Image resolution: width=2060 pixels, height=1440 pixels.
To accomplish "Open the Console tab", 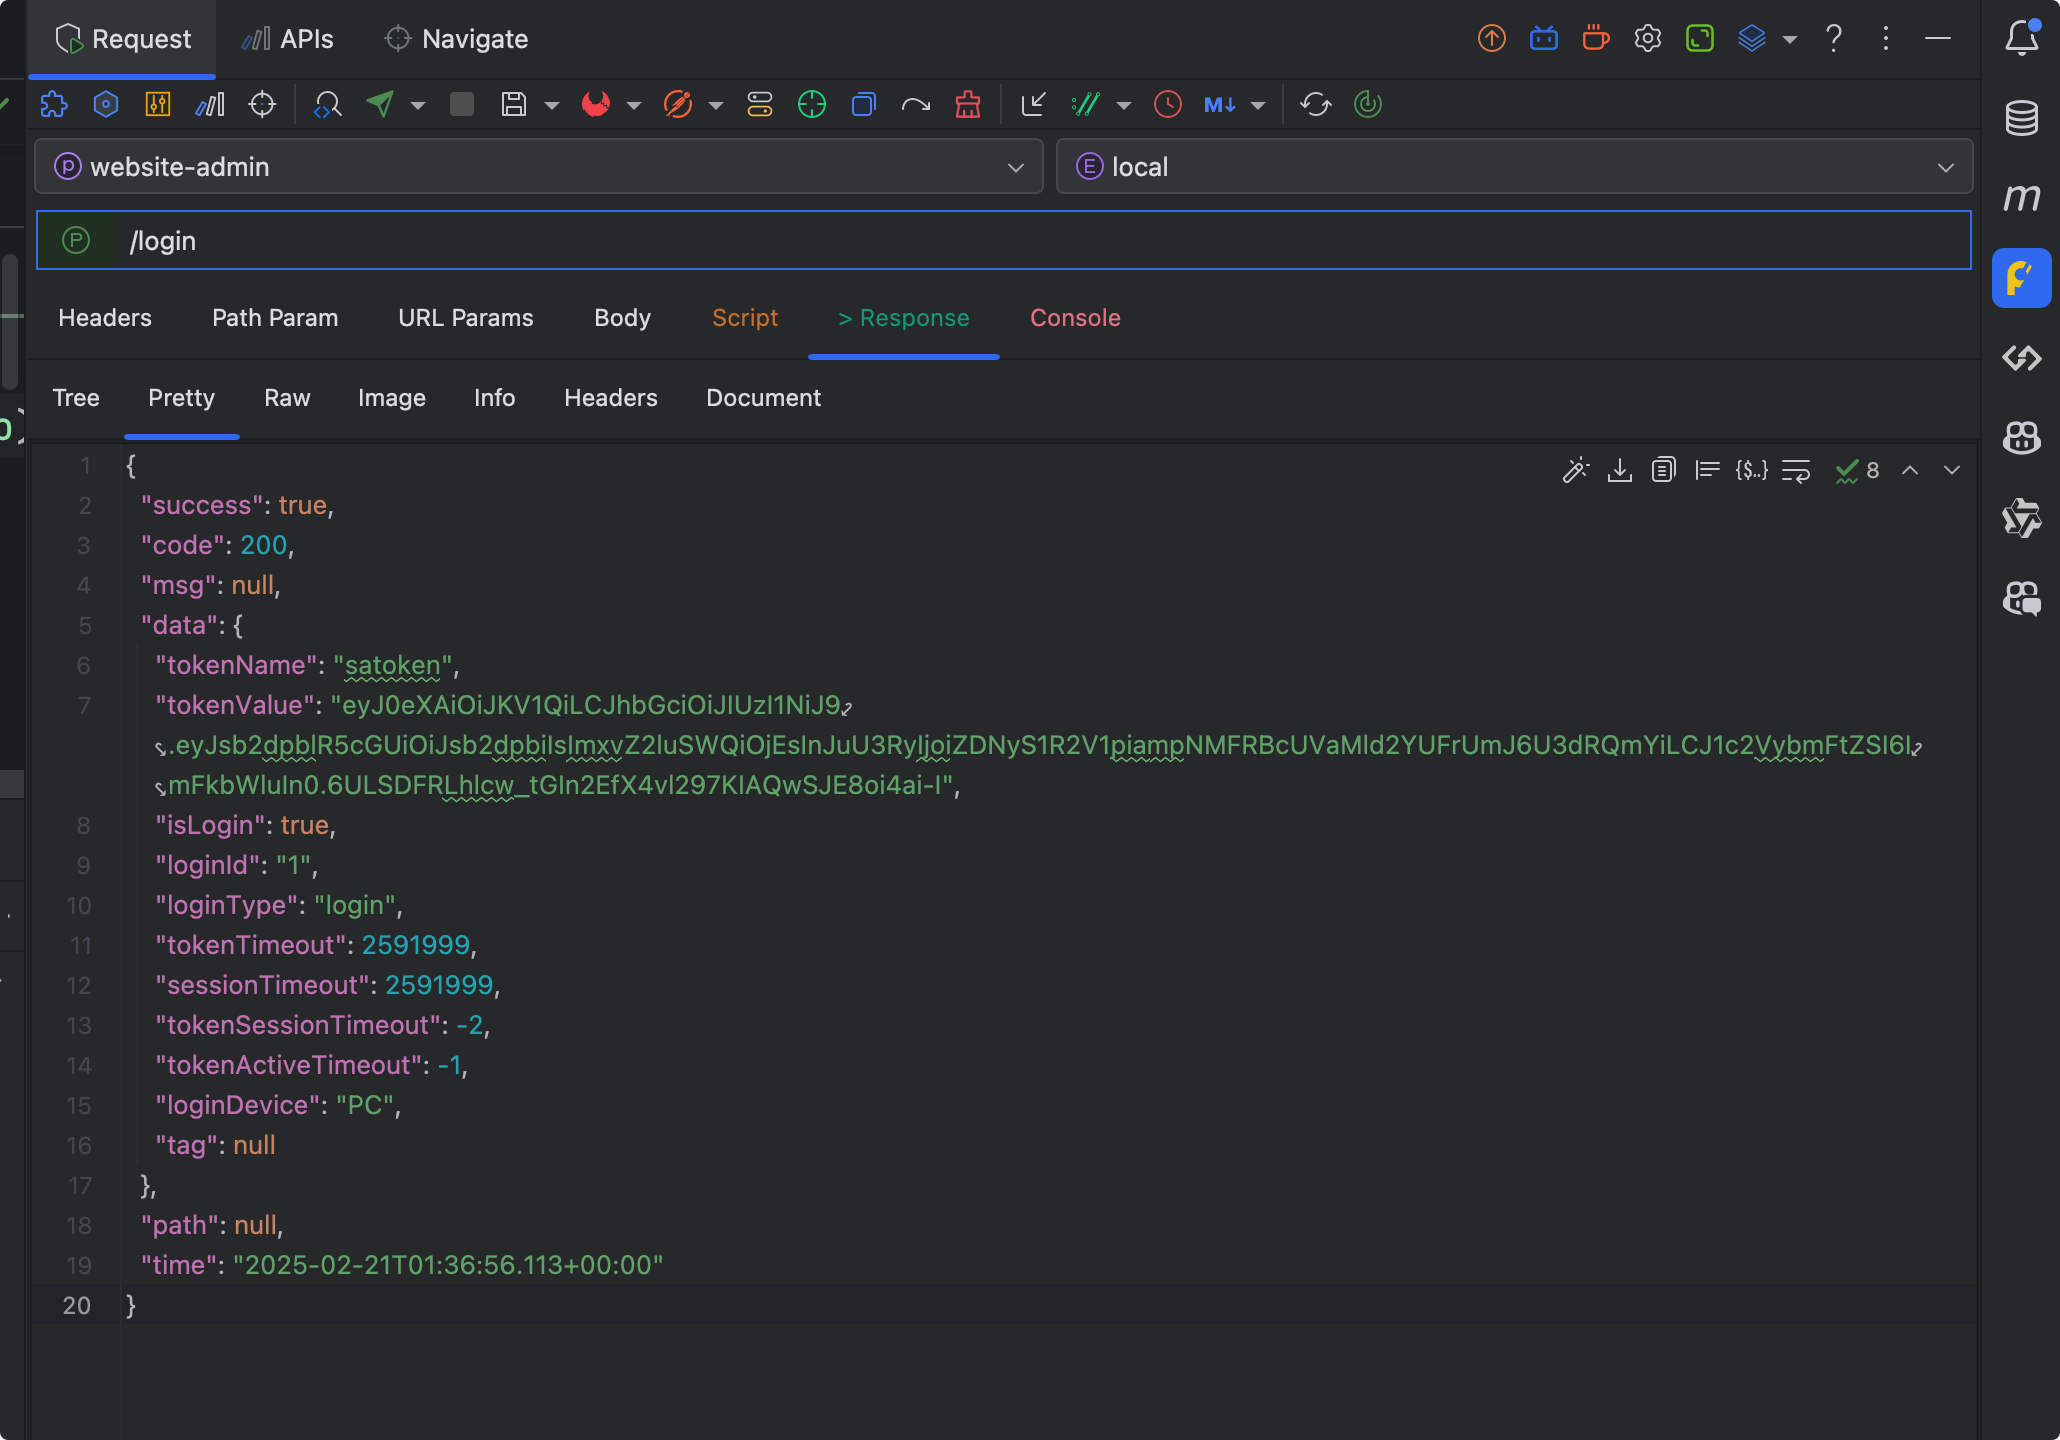I will pos(1075,318).
